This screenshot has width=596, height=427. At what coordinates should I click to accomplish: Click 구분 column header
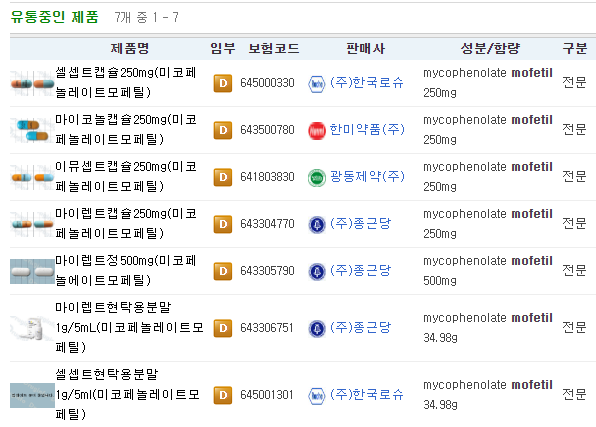[575, 48]
